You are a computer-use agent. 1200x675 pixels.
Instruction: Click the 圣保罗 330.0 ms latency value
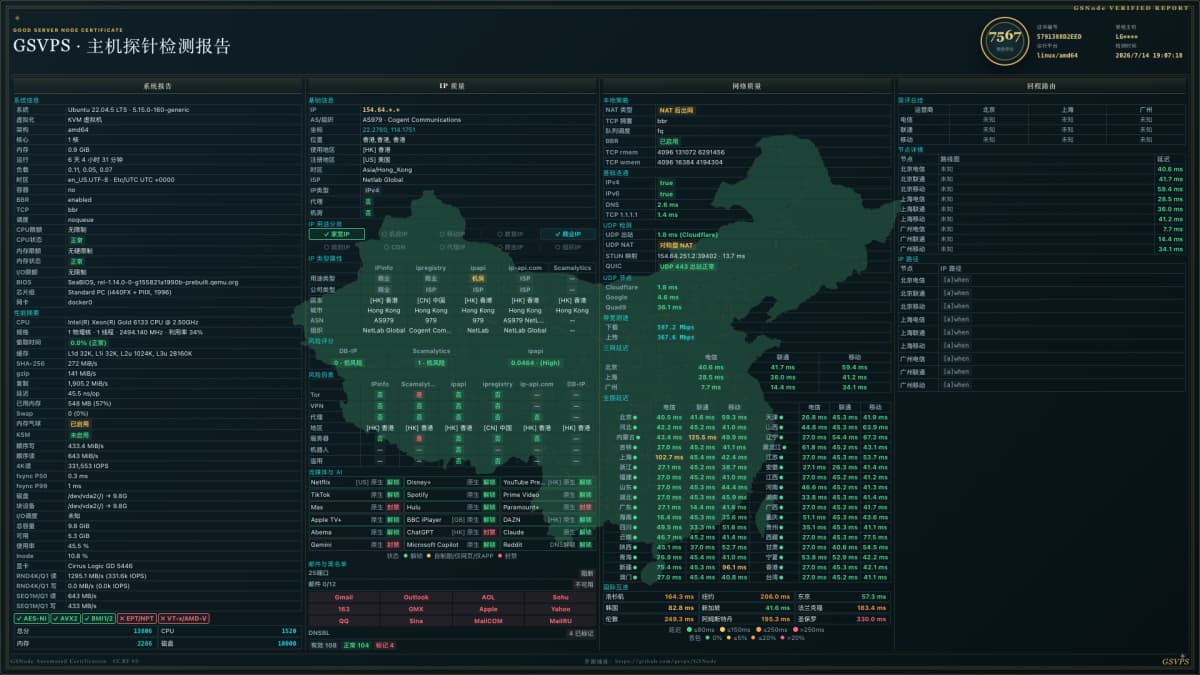click(x=872, y=619)
